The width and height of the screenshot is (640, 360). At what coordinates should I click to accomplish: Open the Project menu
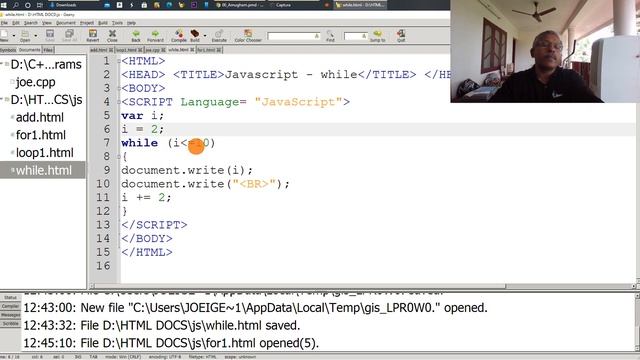click(87, 23)
